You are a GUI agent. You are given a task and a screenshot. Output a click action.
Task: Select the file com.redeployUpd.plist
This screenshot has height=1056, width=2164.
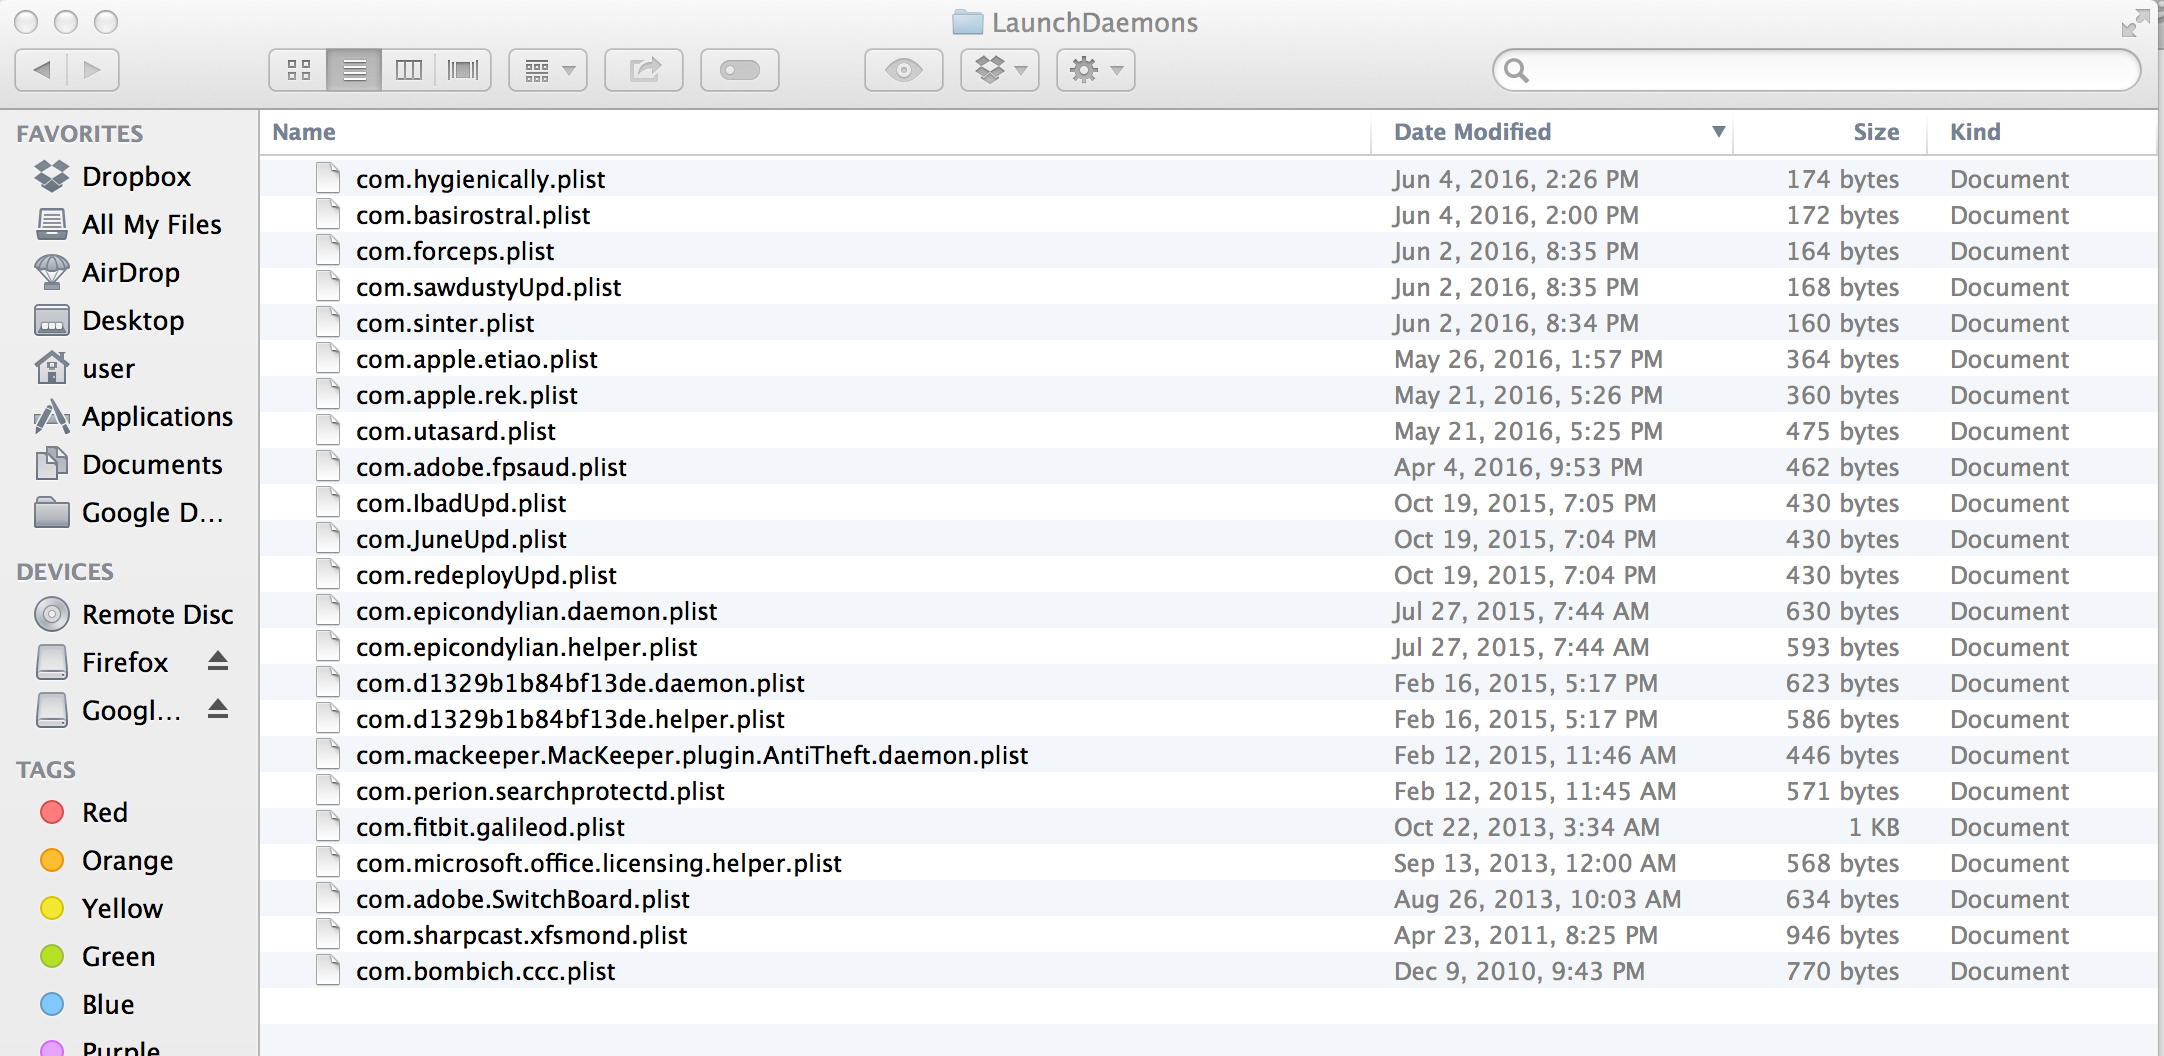pos(1208,575)
